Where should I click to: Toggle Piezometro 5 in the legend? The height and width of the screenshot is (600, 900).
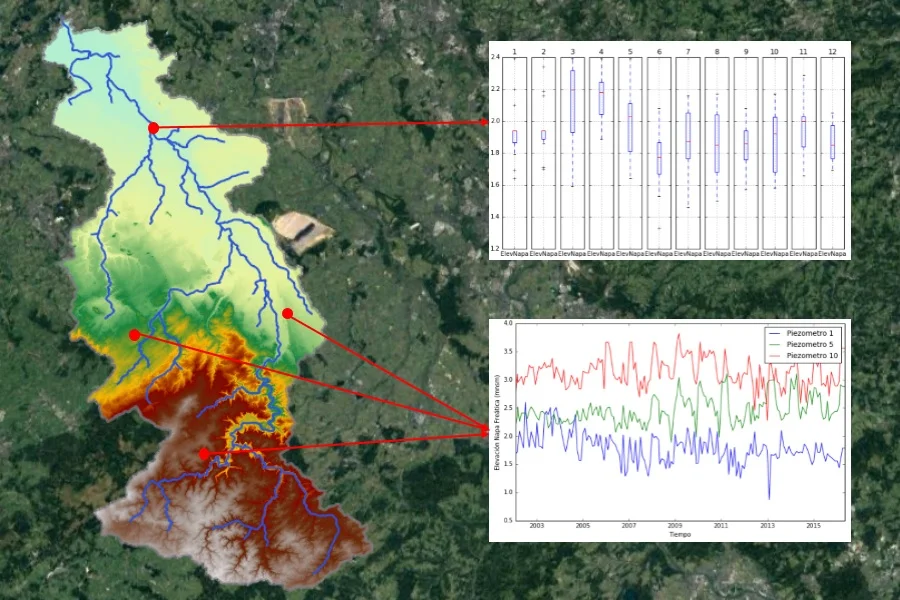click(x=810, y=344)
